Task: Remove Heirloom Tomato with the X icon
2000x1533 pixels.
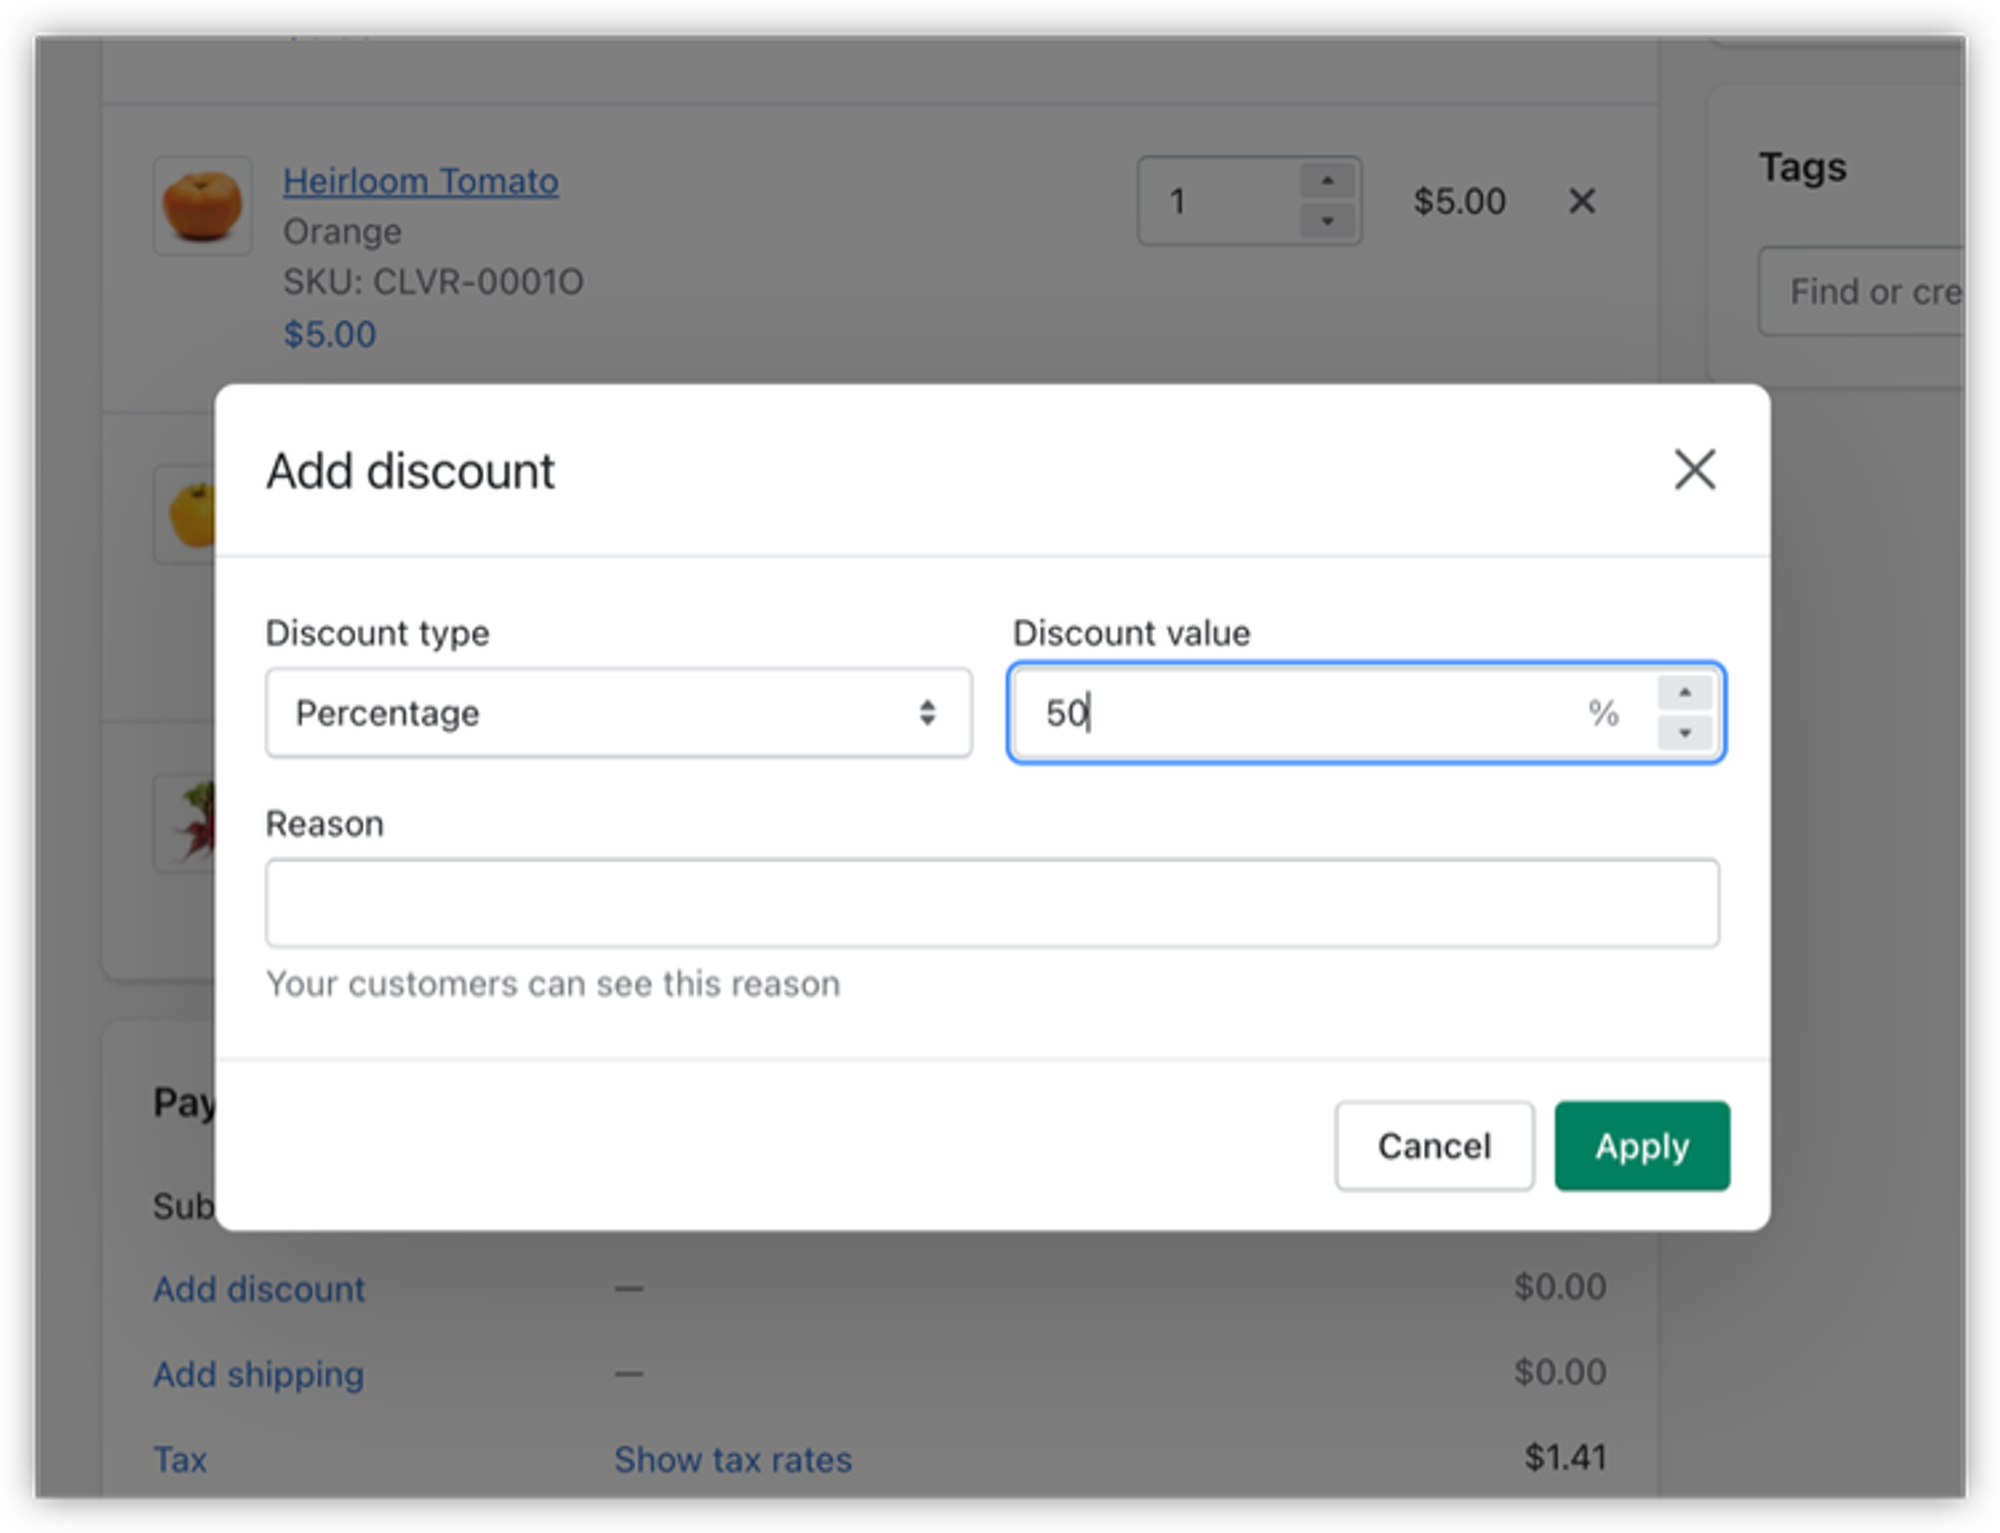Action: (1581, 201)
